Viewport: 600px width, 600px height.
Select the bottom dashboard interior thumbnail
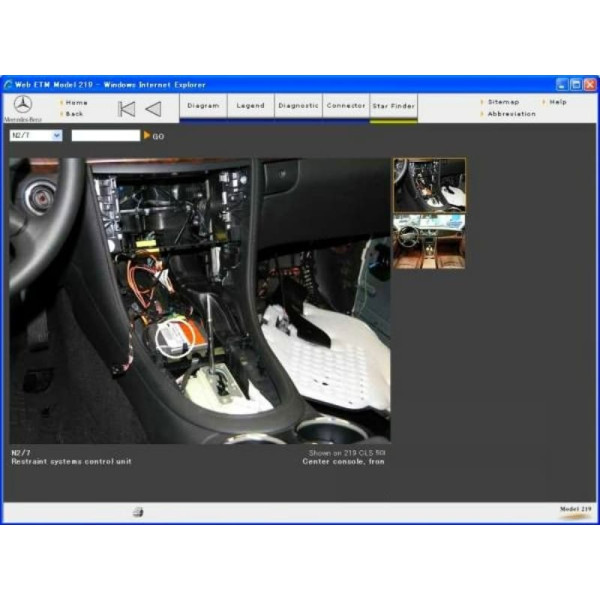tap(429, 241)
